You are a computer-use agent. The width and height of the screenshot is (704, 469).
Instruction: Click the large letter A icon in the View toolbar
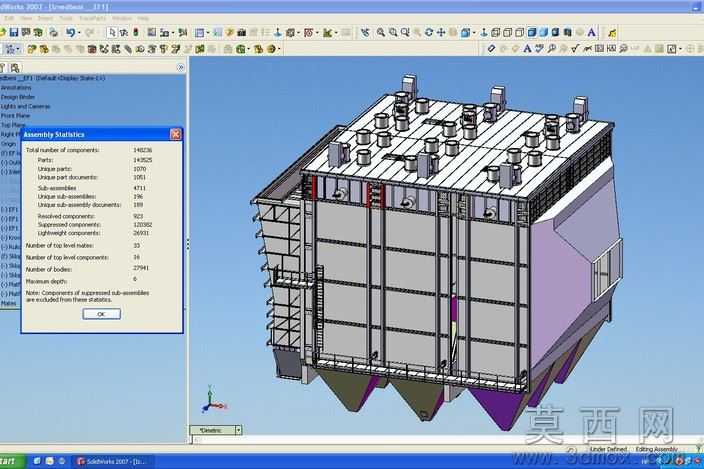coord(592,32)
